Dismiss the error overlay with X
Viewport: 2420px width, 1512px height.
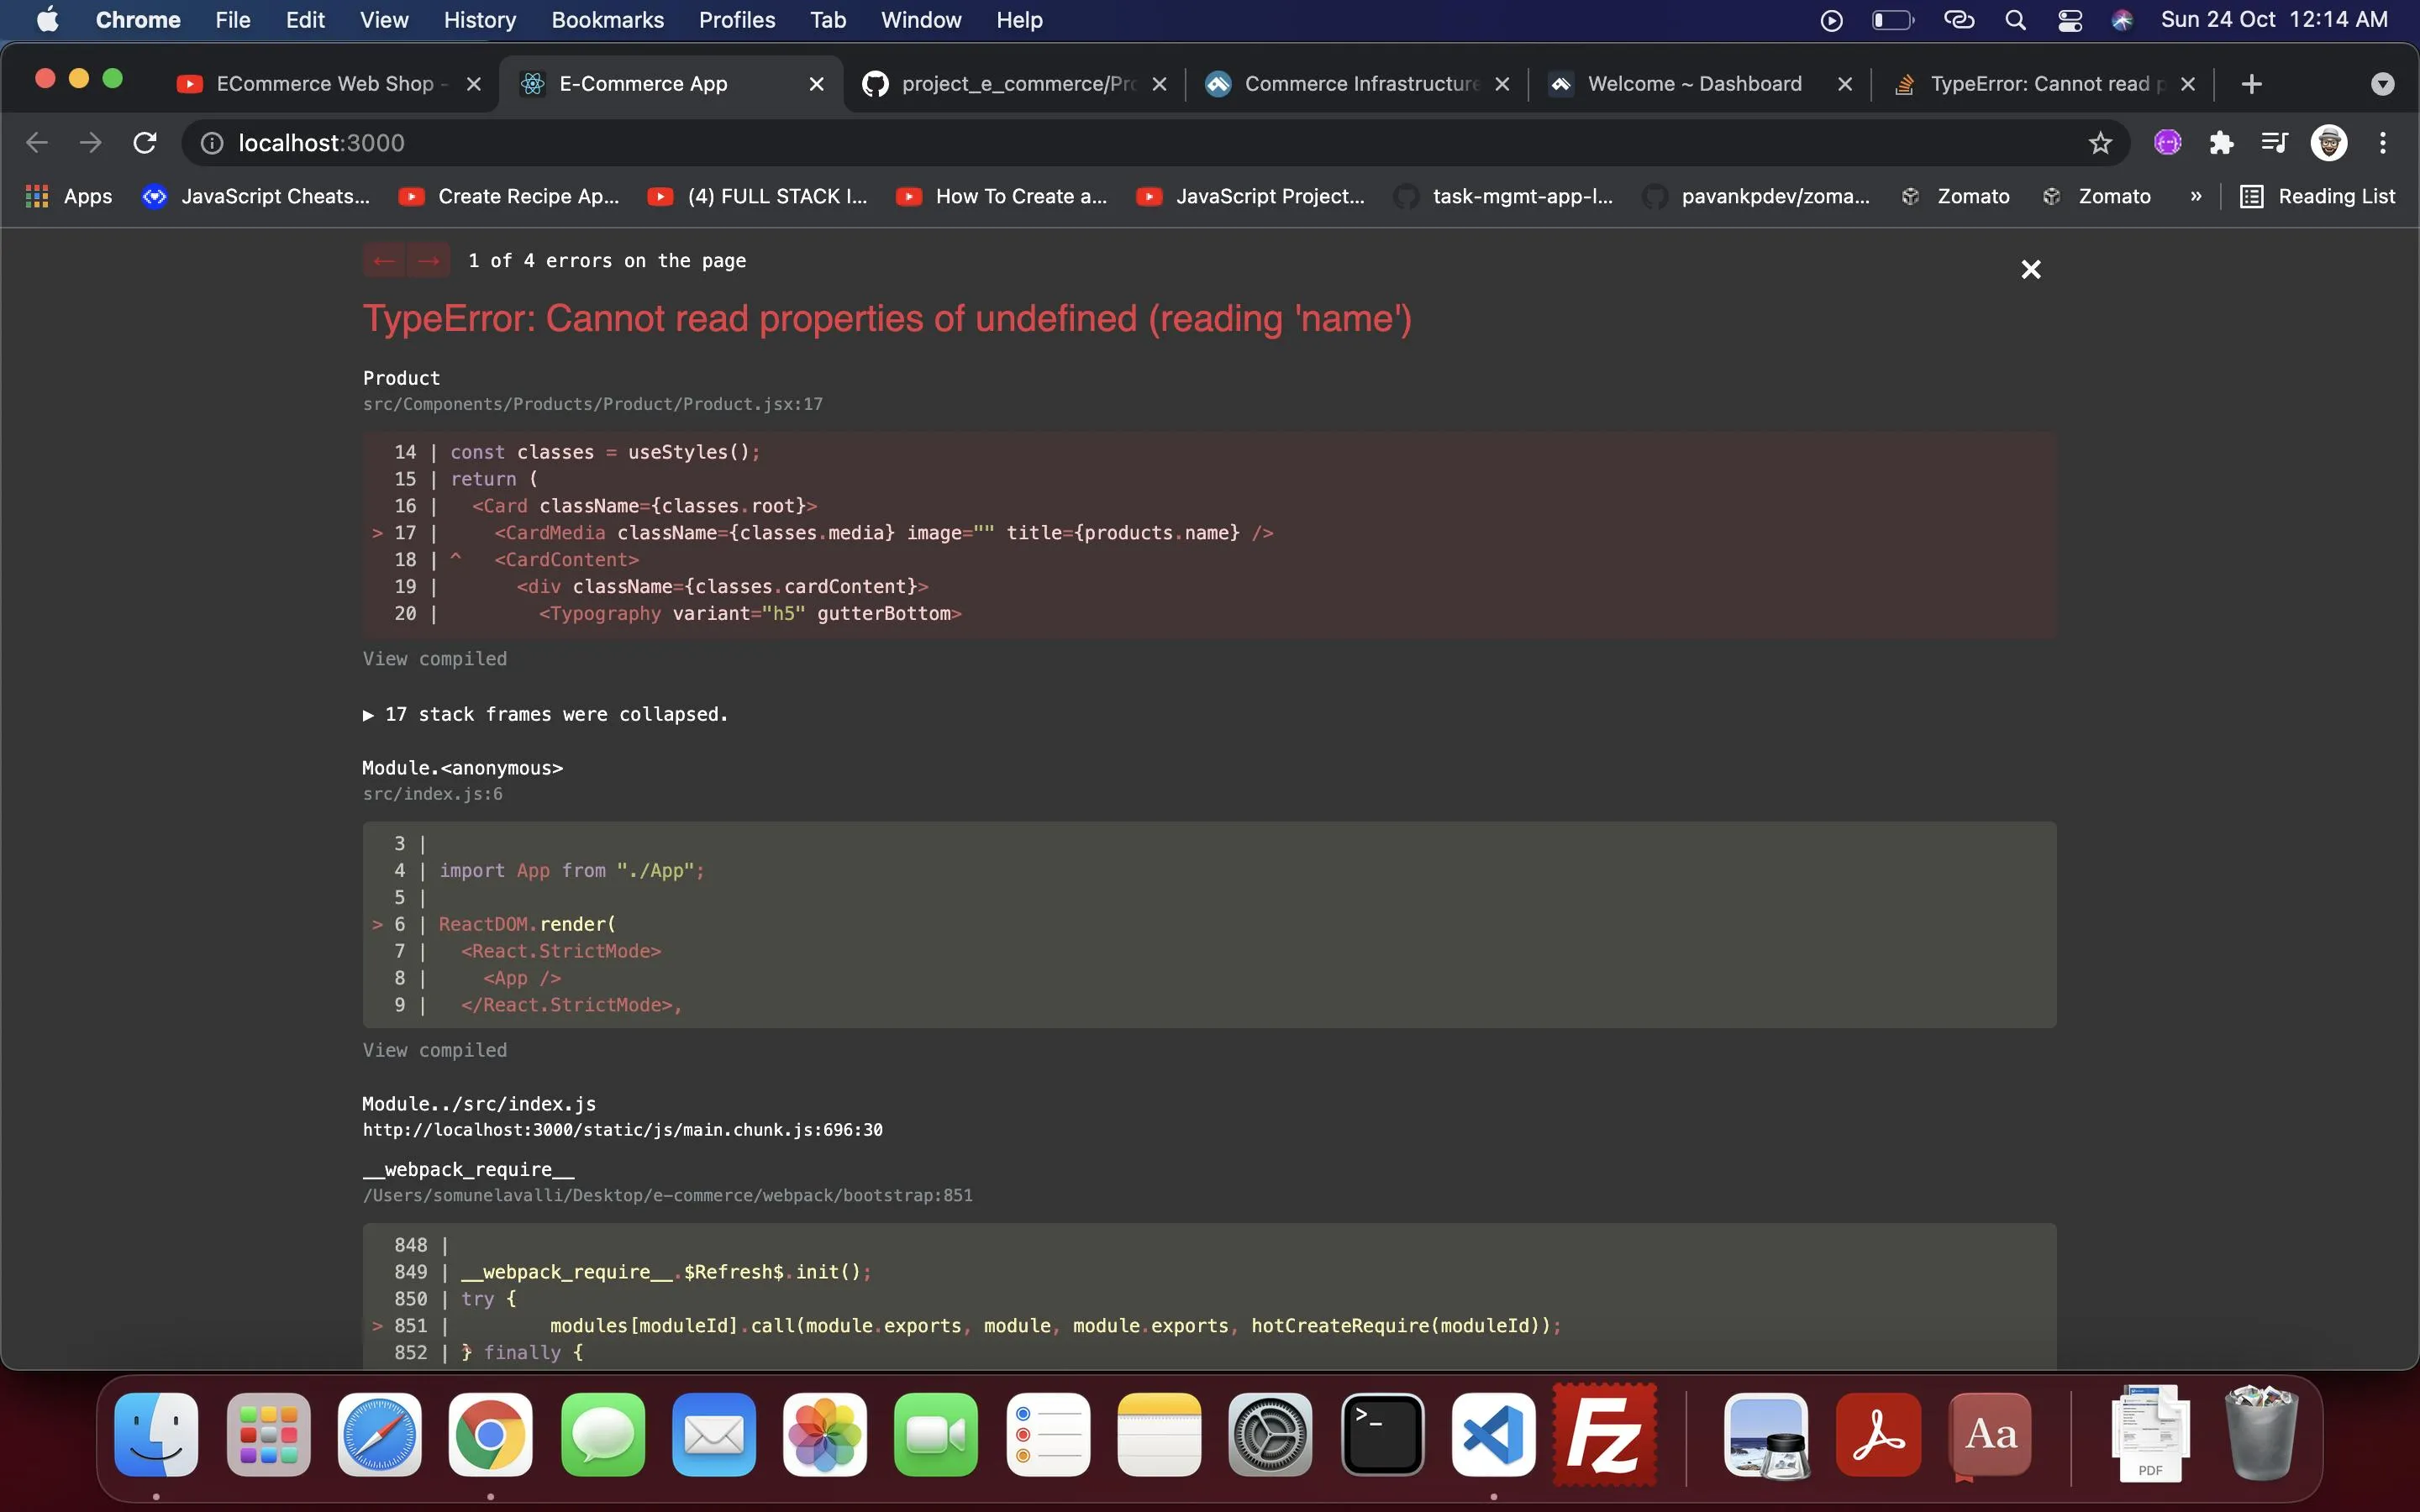[2030, 269]
